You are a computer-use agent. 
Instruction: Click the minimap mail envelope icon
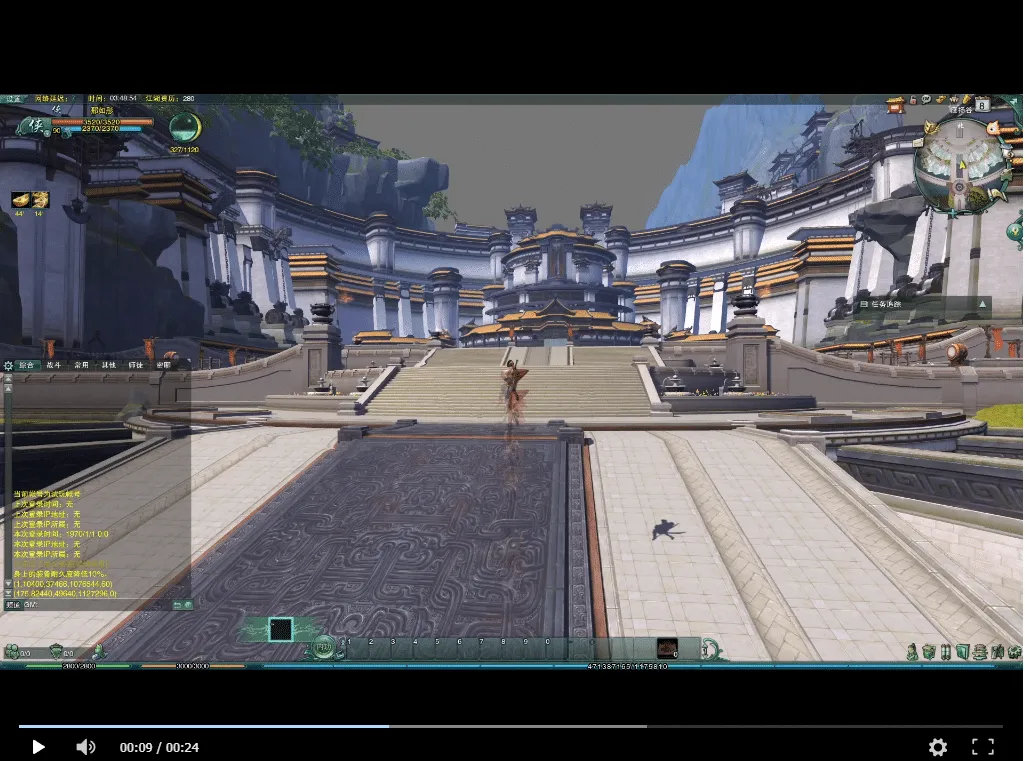click(920, 143)
